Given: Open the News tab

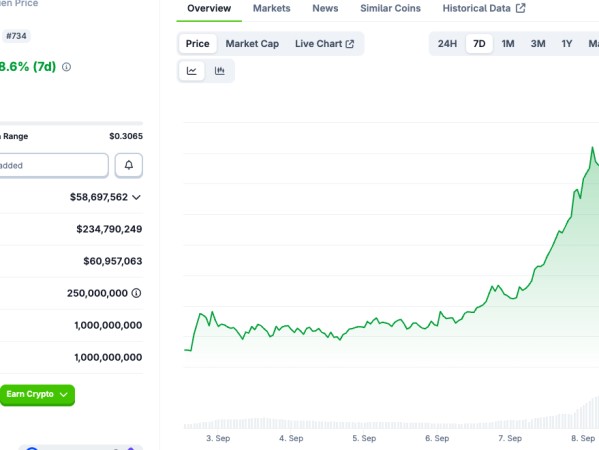Looking at the screenshot, I should tap(325, 8).
